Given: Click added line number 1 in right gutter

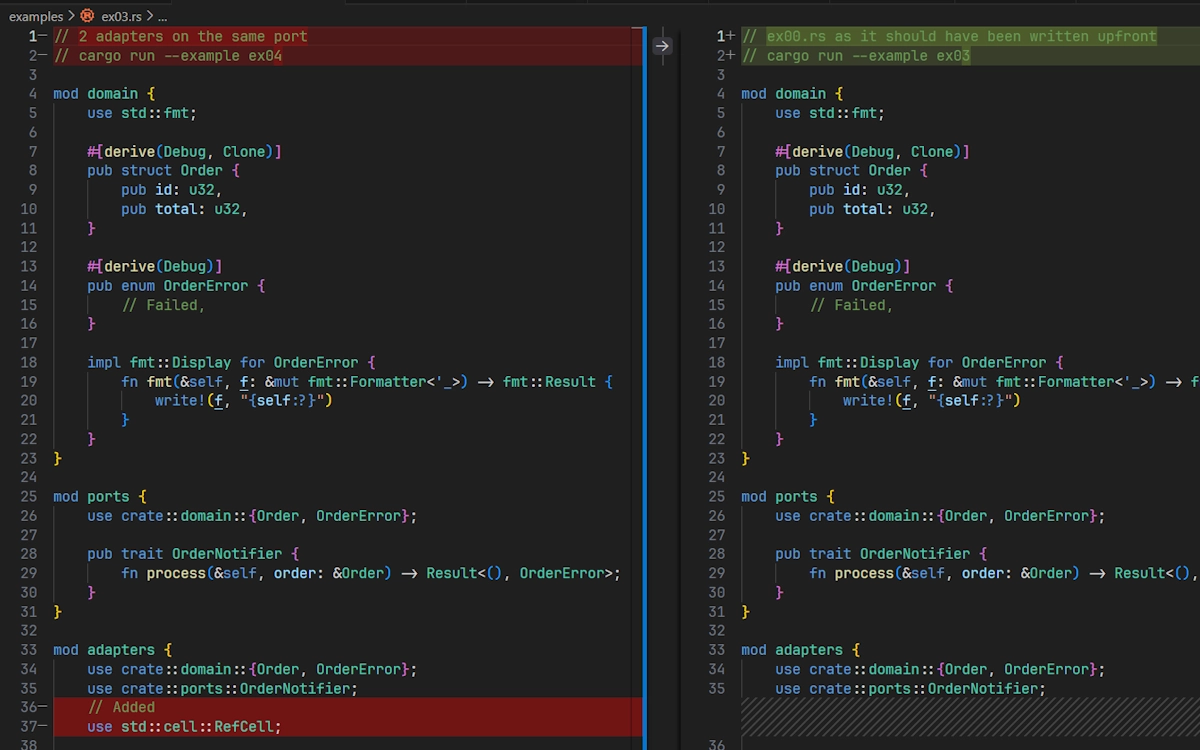Looking at the screenshot, I should pos(724,36).
